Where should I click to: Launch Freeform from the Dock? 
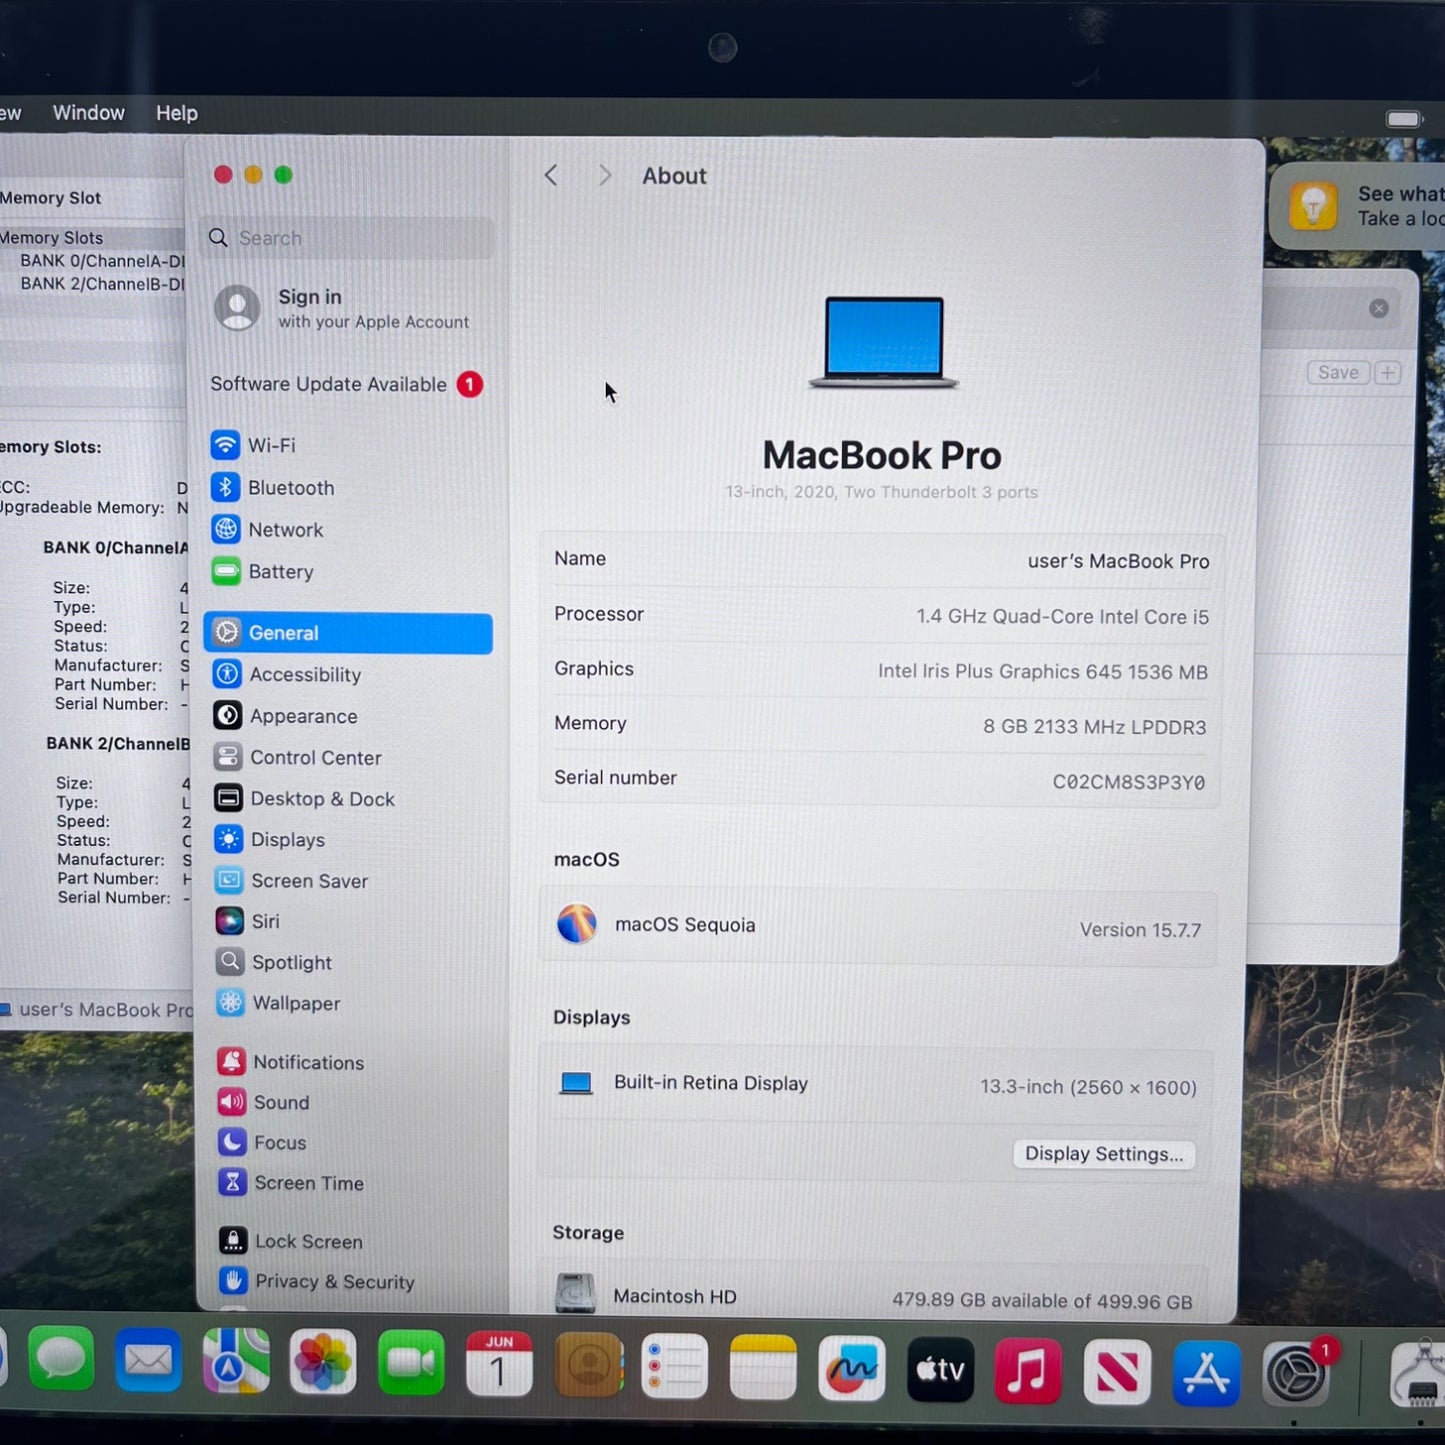(x=851, y=1369)
